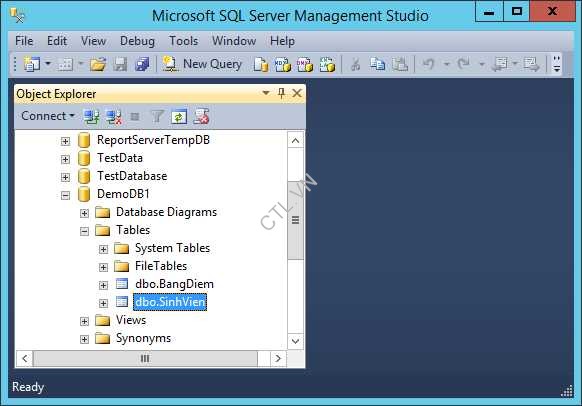Open the View menu
The height and width of the screenshot is (406, 582).
(x=93, y=41)
